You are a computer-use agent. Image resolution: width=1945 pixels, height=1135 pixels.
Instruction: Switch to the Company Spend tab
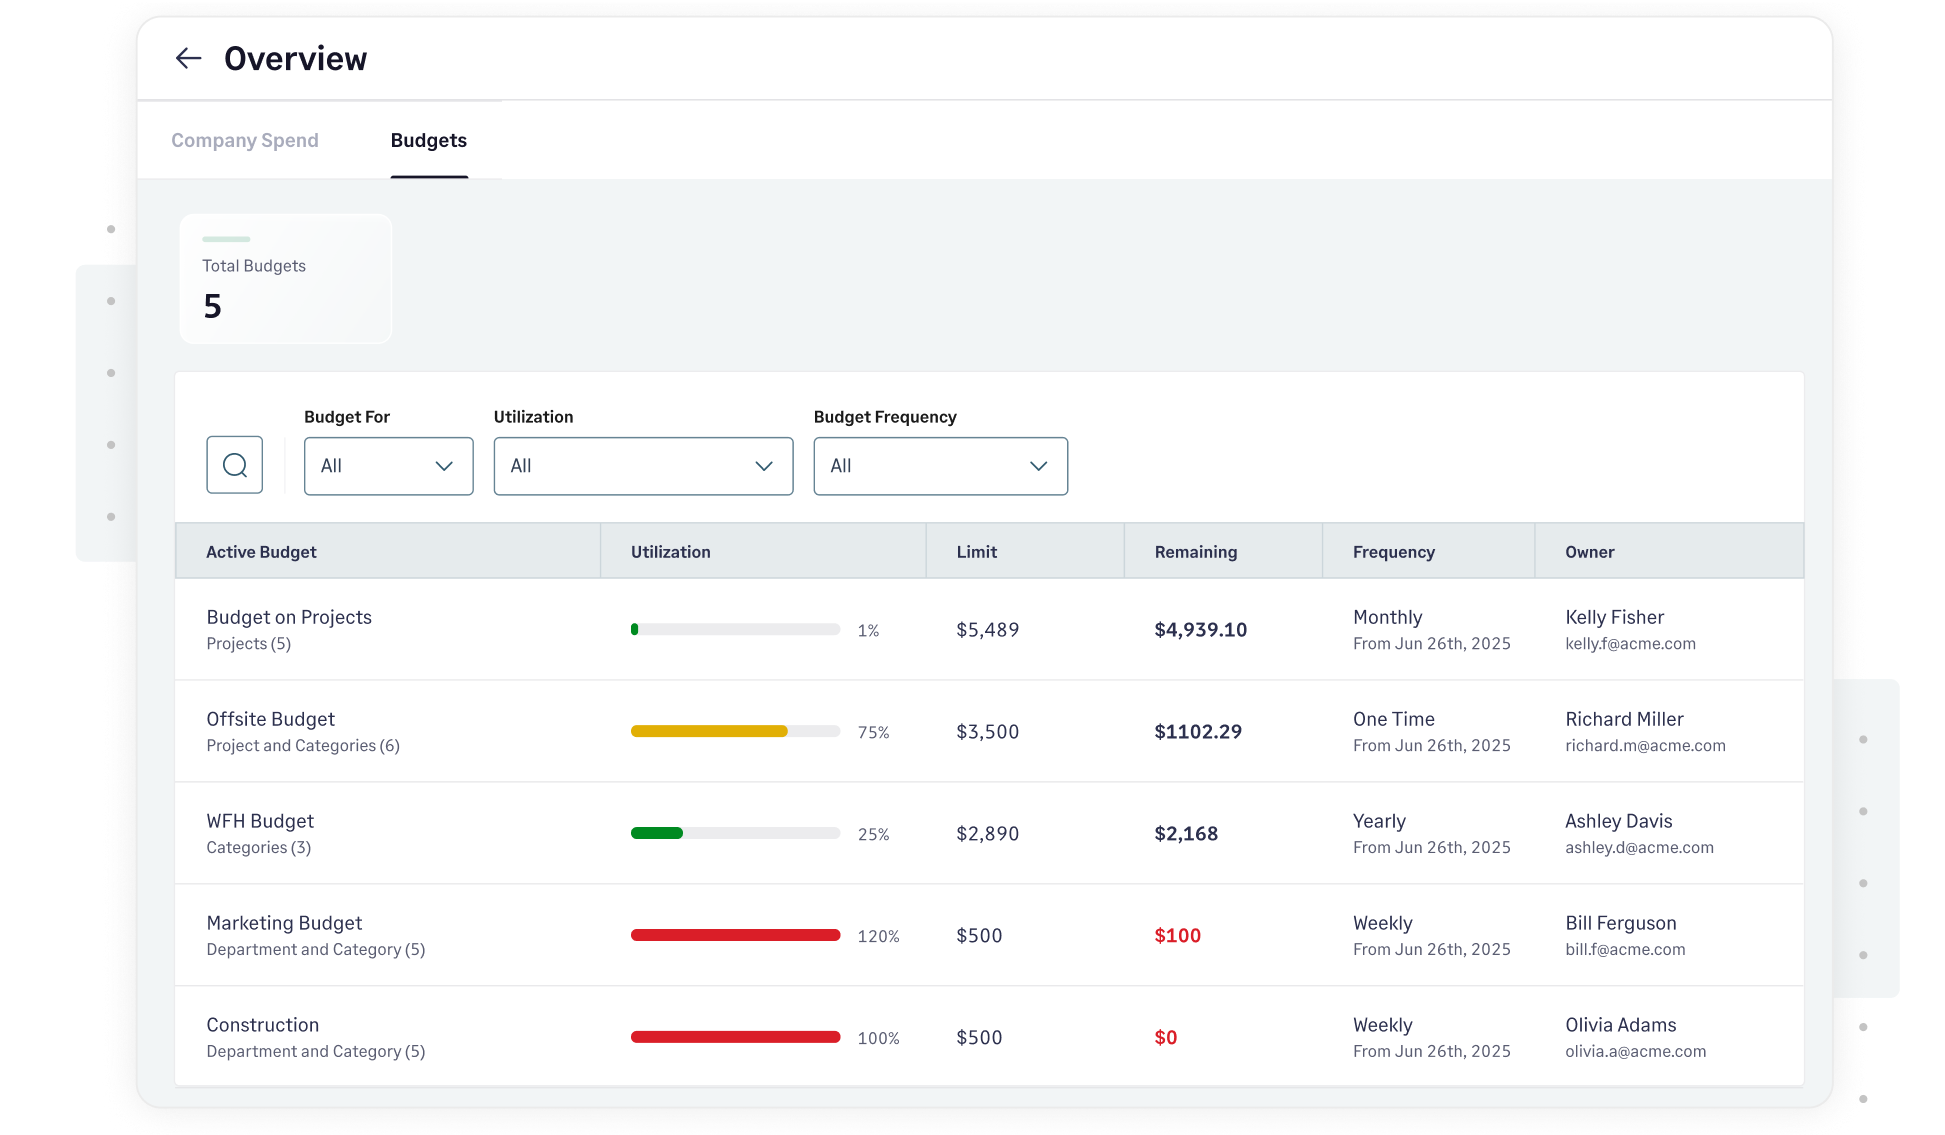click(244, 140)
